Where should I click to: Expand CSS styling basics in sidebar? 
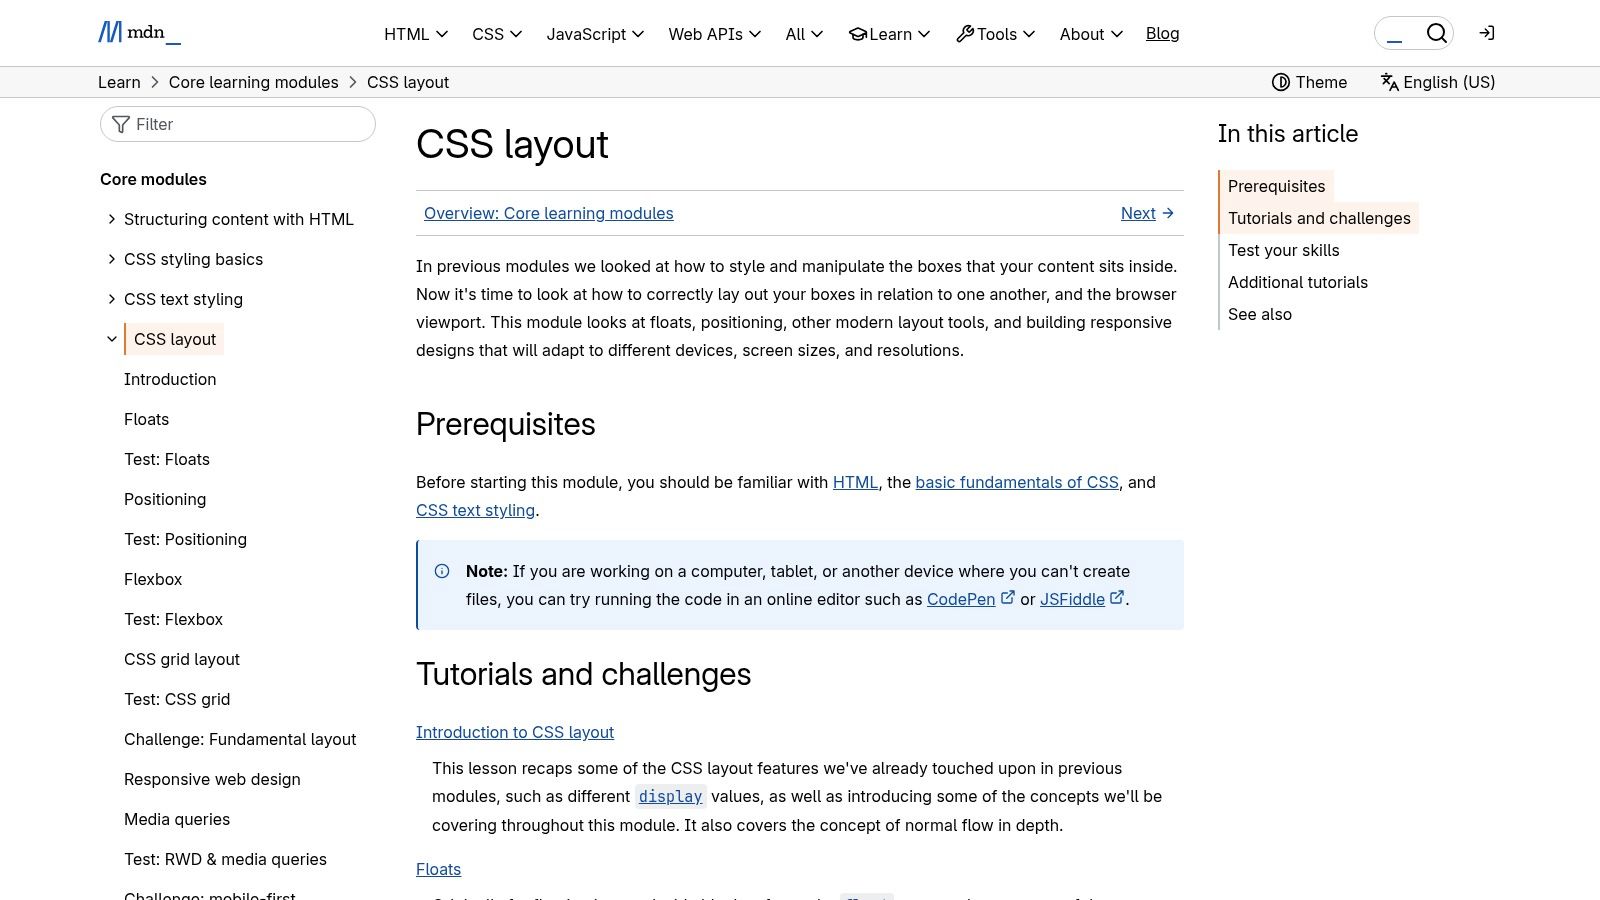coord(112,258)
